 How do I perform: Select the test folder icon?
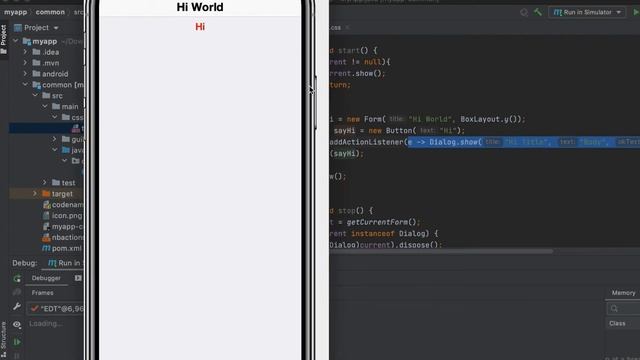(x=56, y=183)
